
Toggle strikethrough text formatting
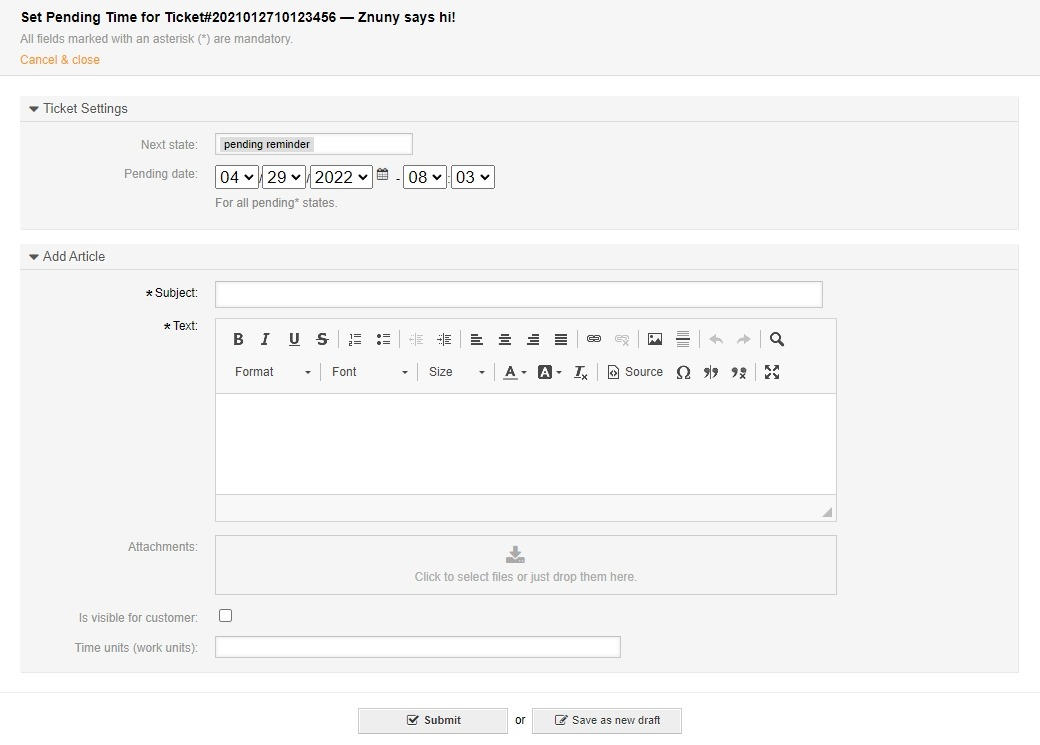[322, 340]
